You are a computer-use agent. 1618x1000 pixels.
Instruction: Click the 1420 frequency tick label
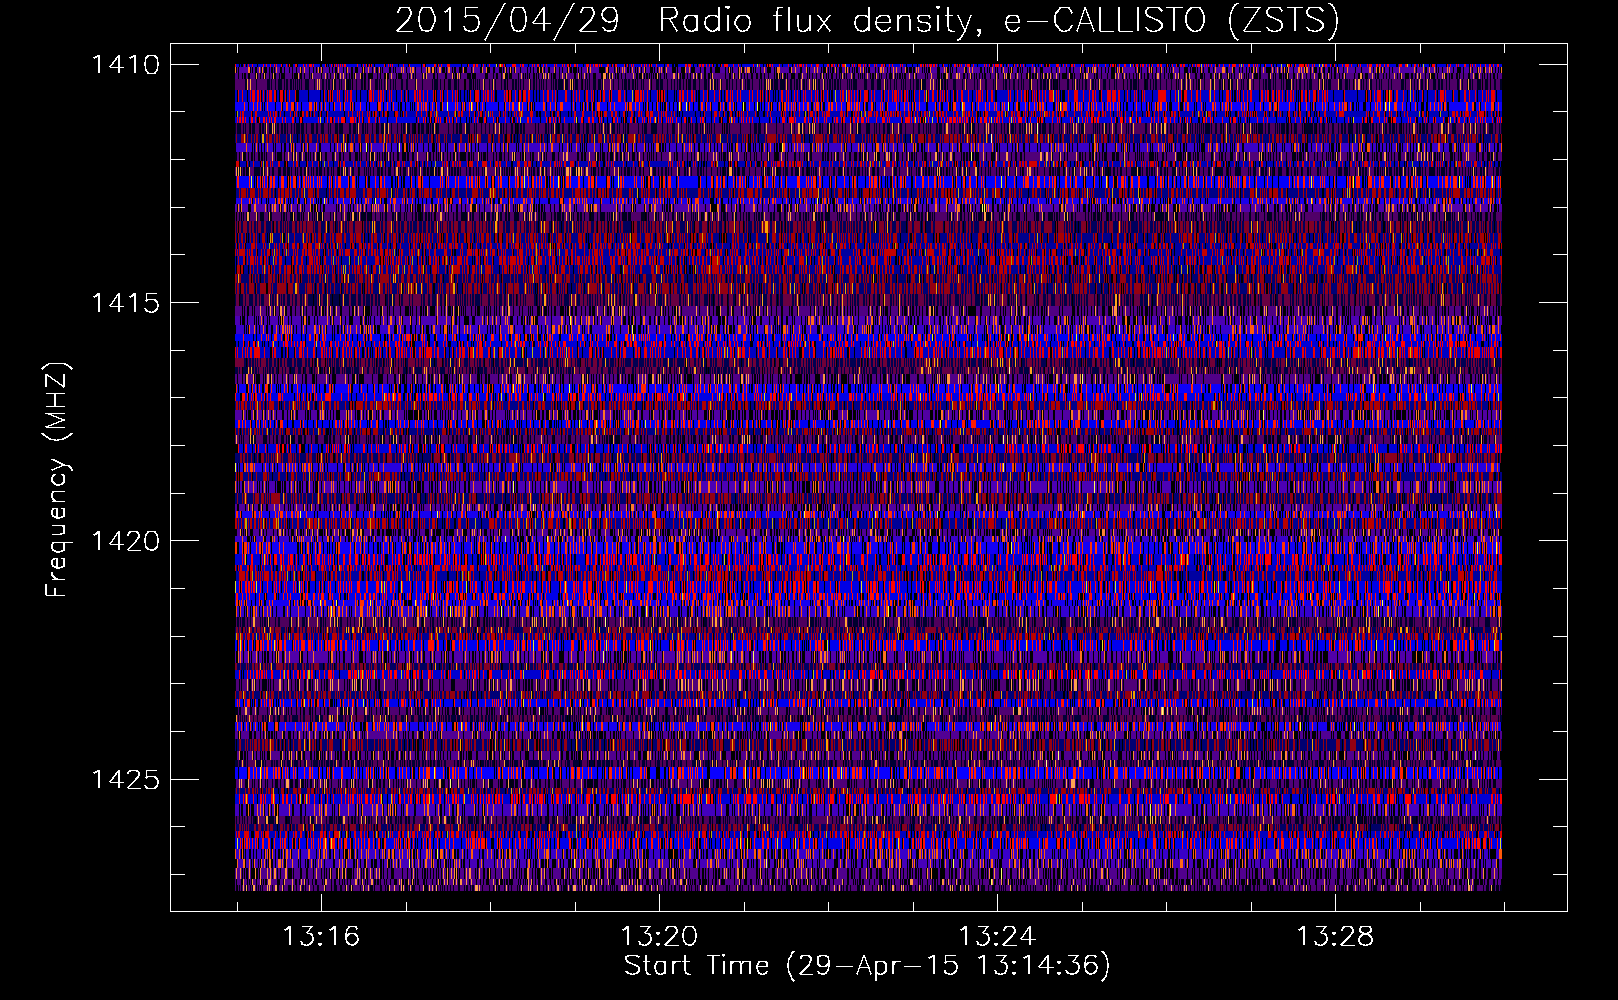[x=125, y=541]
